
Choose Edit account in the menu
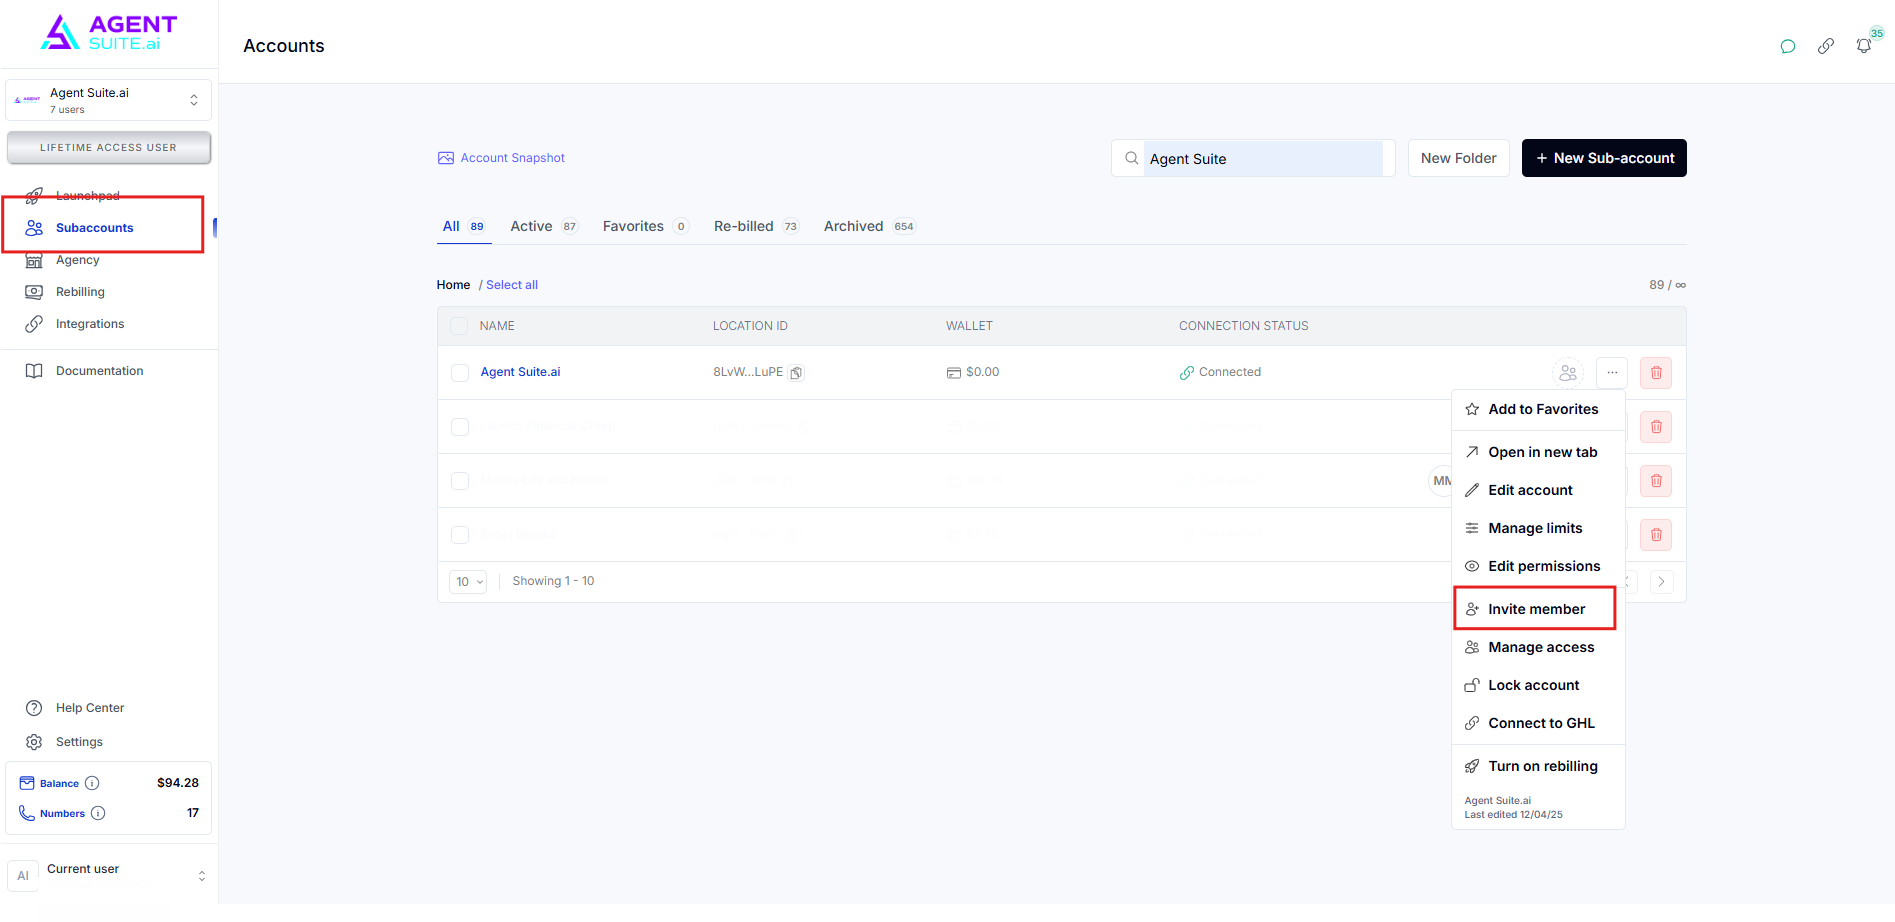[1538, 490]
